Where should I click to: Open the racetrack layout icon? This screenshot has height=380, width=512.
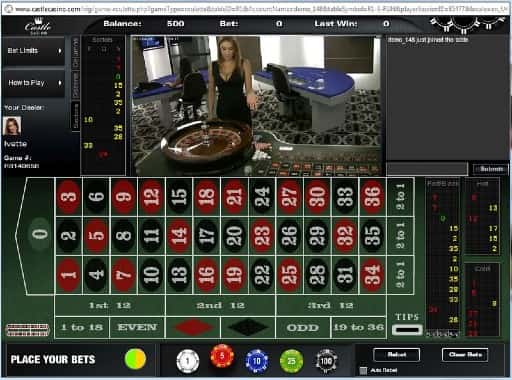pyautogui.click(x=27, y=329)
